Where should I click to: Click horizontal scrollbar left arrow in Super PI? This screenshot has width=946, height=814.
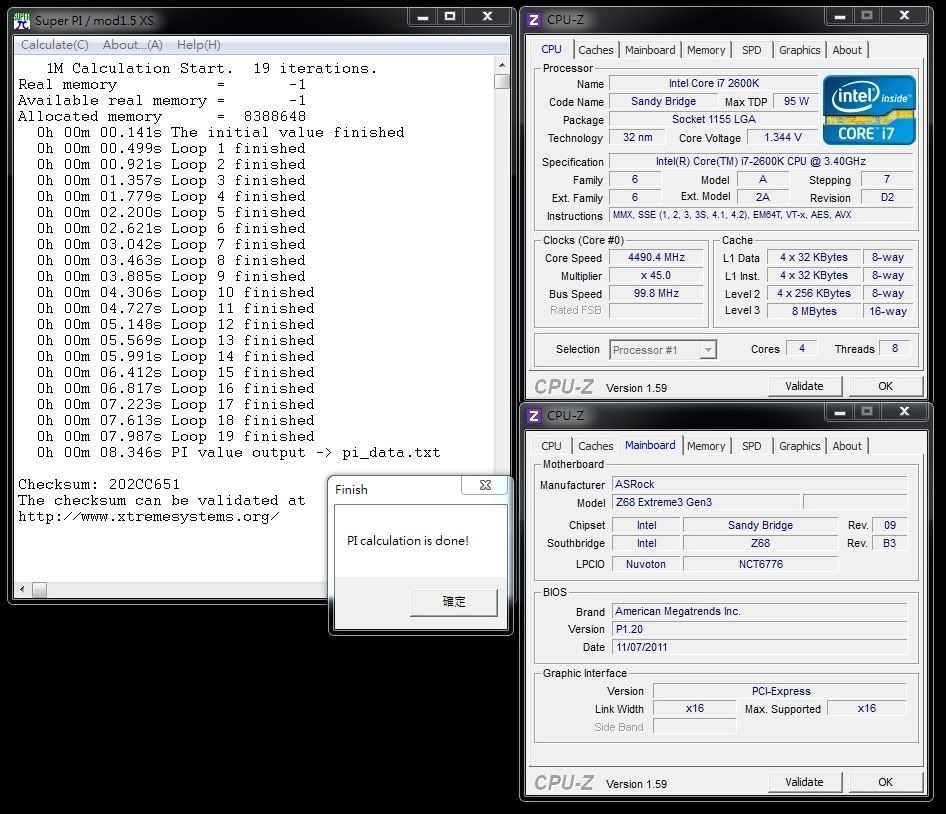(x=22, y=589)
